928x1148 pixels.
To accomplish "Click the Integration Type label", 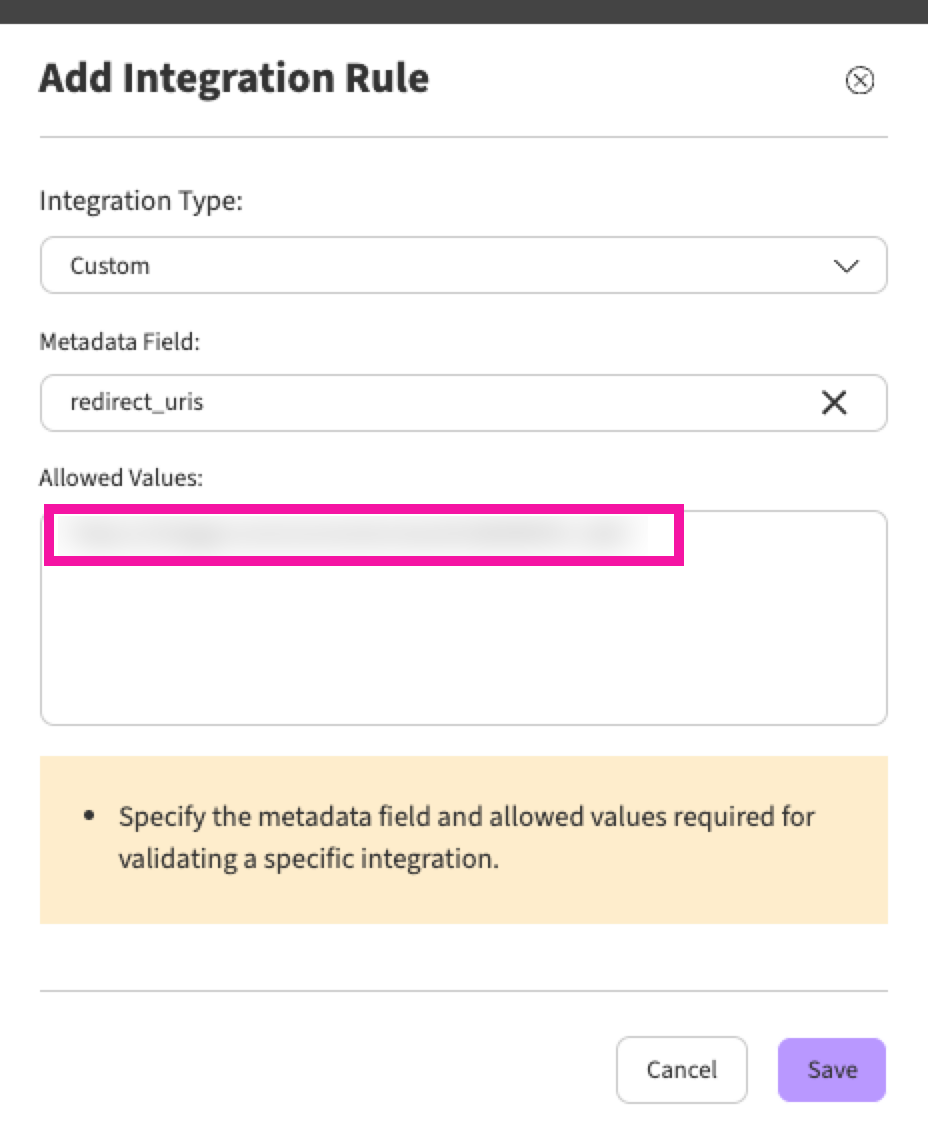I will point(141,201).
